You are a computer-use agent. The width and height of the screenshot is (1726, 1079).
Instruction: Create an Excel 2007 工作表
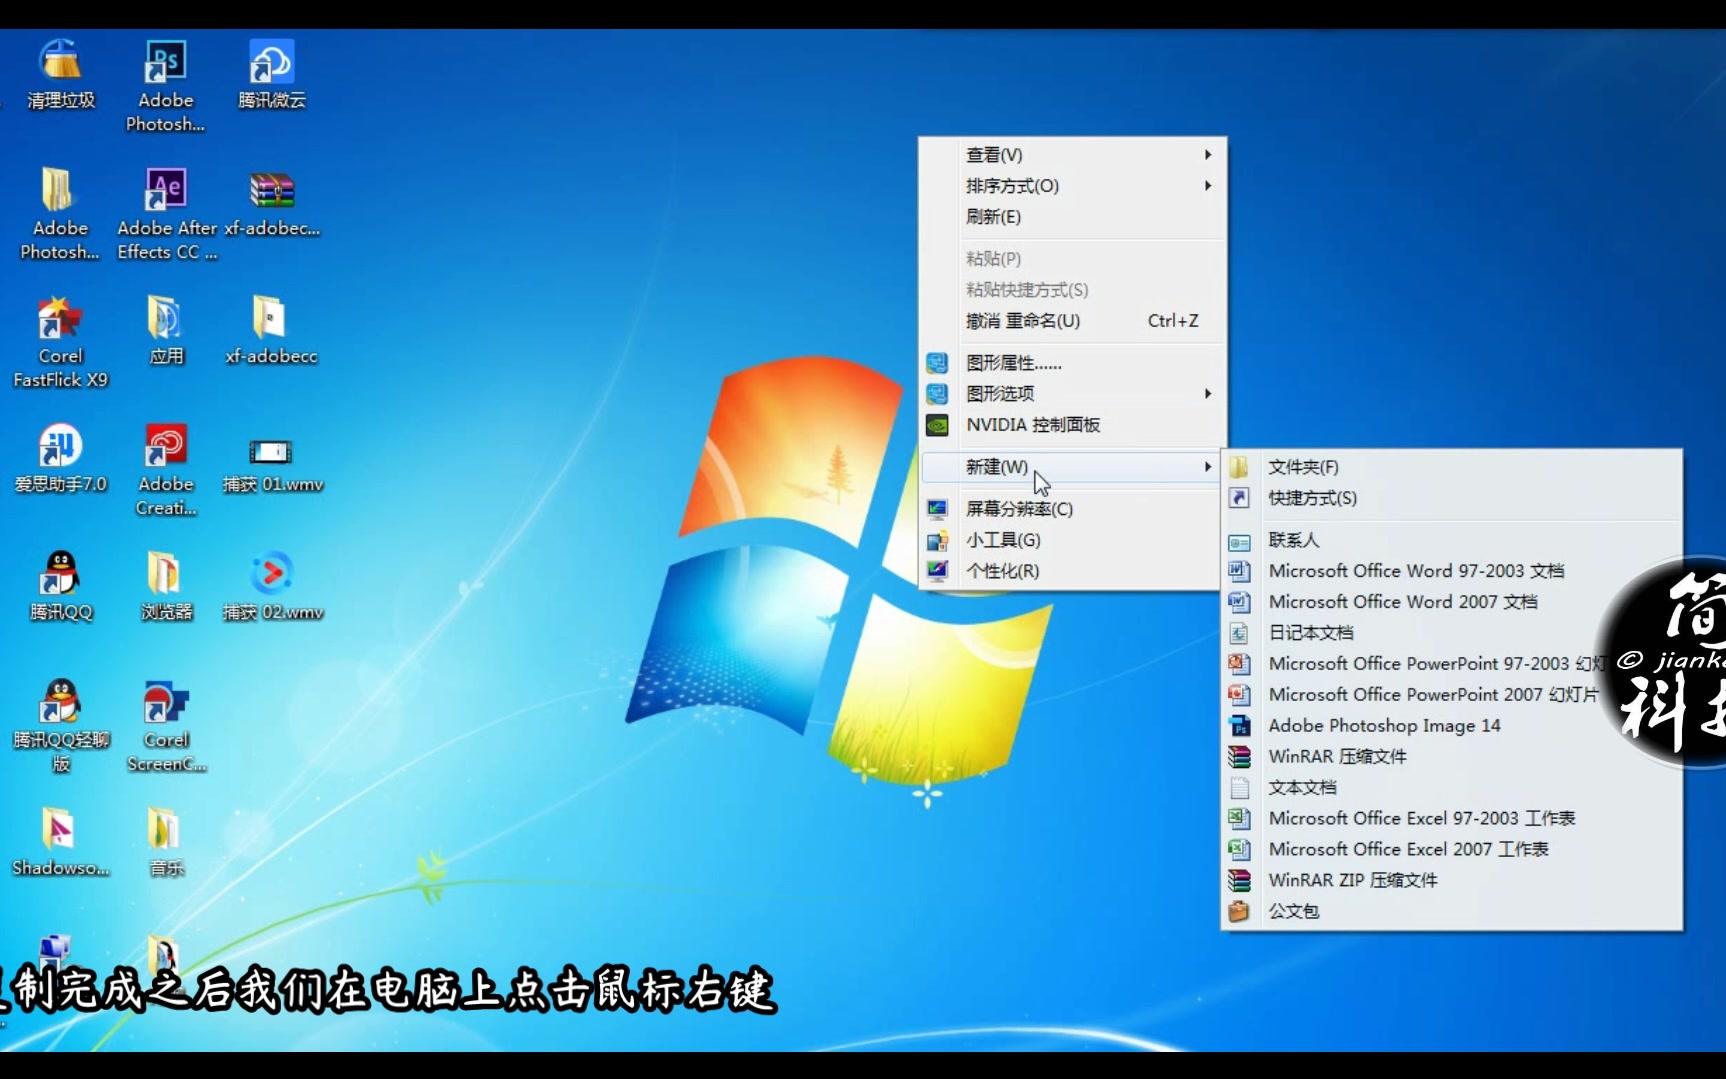pos(1452,850)
